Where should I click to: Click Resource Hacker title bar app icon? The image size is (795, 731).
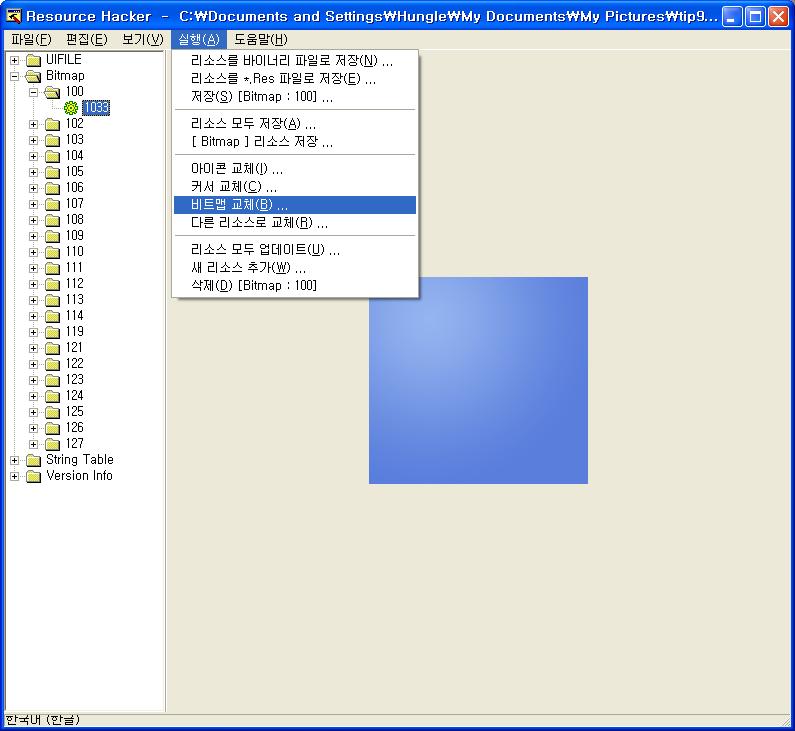coord(14,15)
